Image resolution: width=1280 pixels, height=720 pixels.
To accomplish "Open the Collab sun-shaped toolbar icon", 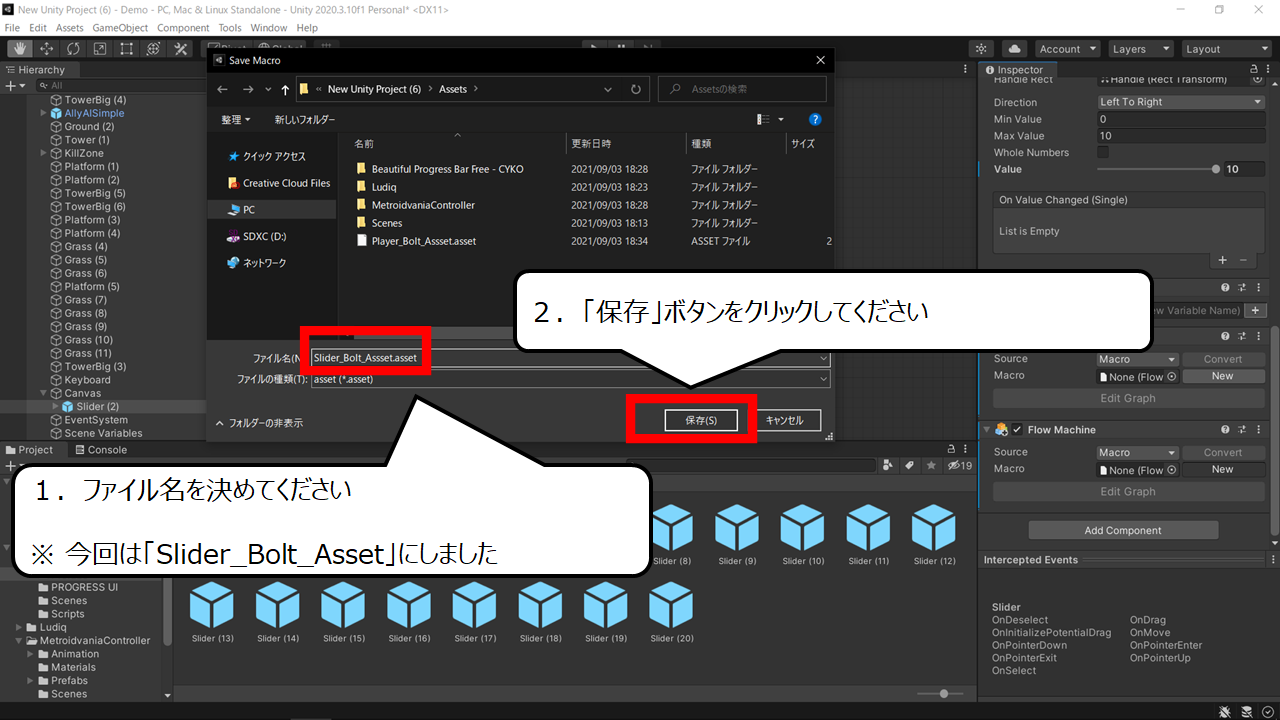I will [982, 49].
